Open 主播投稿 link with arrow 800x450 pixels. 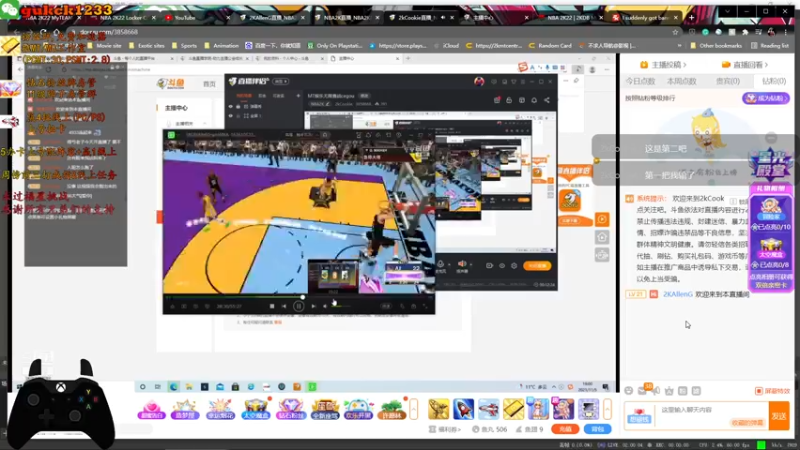[x=663, y=65]
